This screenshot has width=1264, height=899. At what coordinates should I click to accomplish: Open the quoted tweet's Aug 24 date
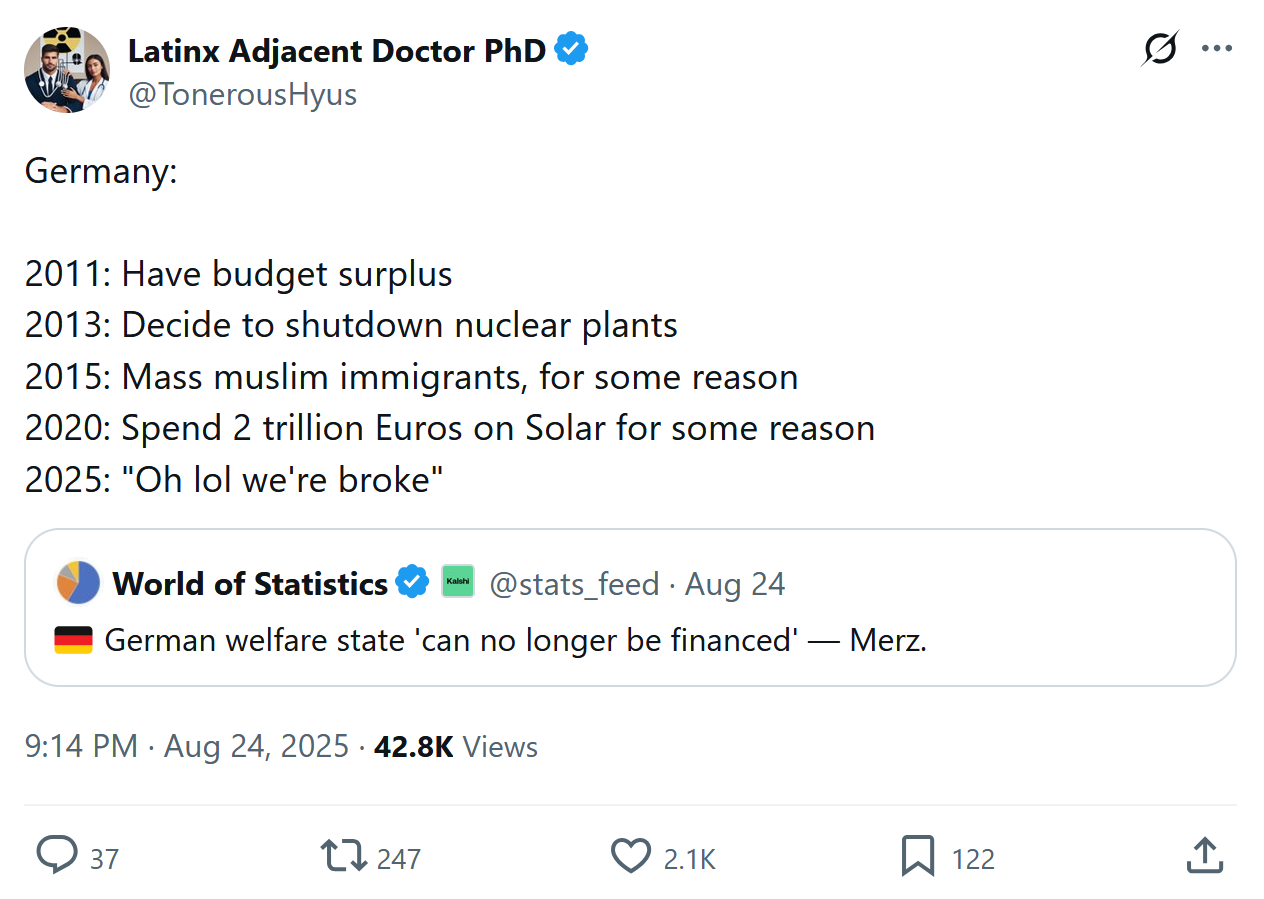click(735, 583)
